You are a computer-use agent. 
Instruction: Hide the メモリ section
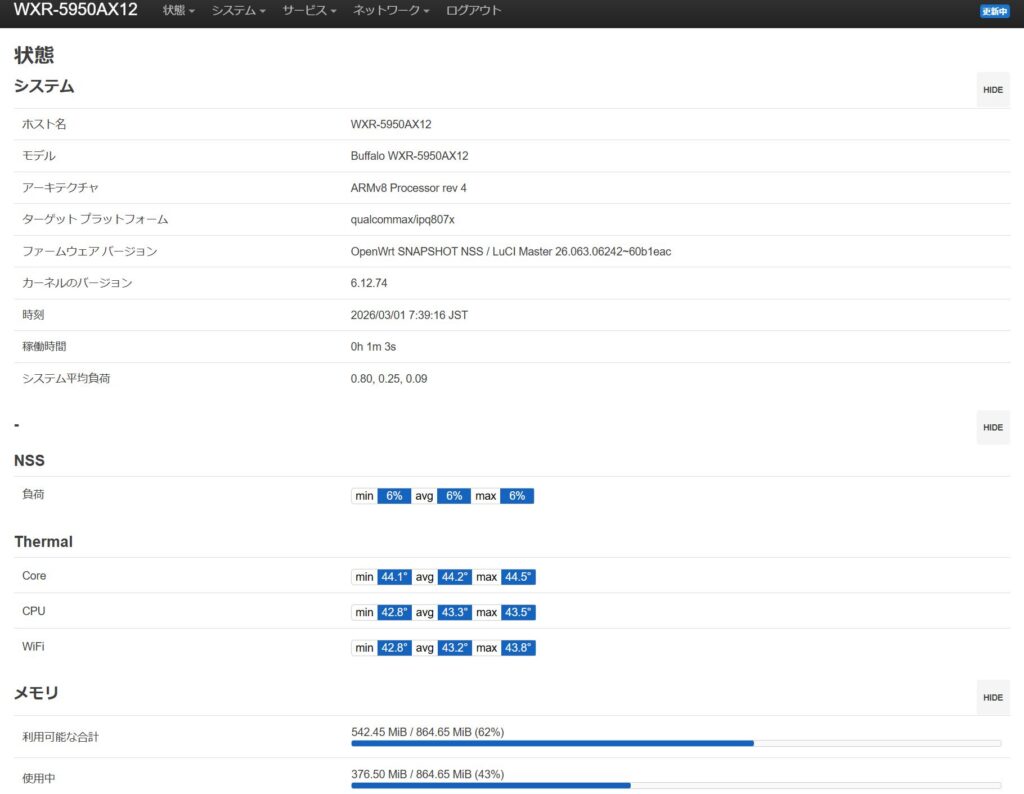click(992, 698)
